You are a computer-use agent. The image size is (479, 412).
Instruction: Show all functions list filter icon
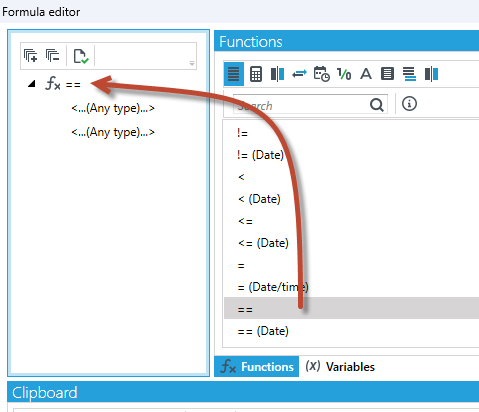[234, 74]
